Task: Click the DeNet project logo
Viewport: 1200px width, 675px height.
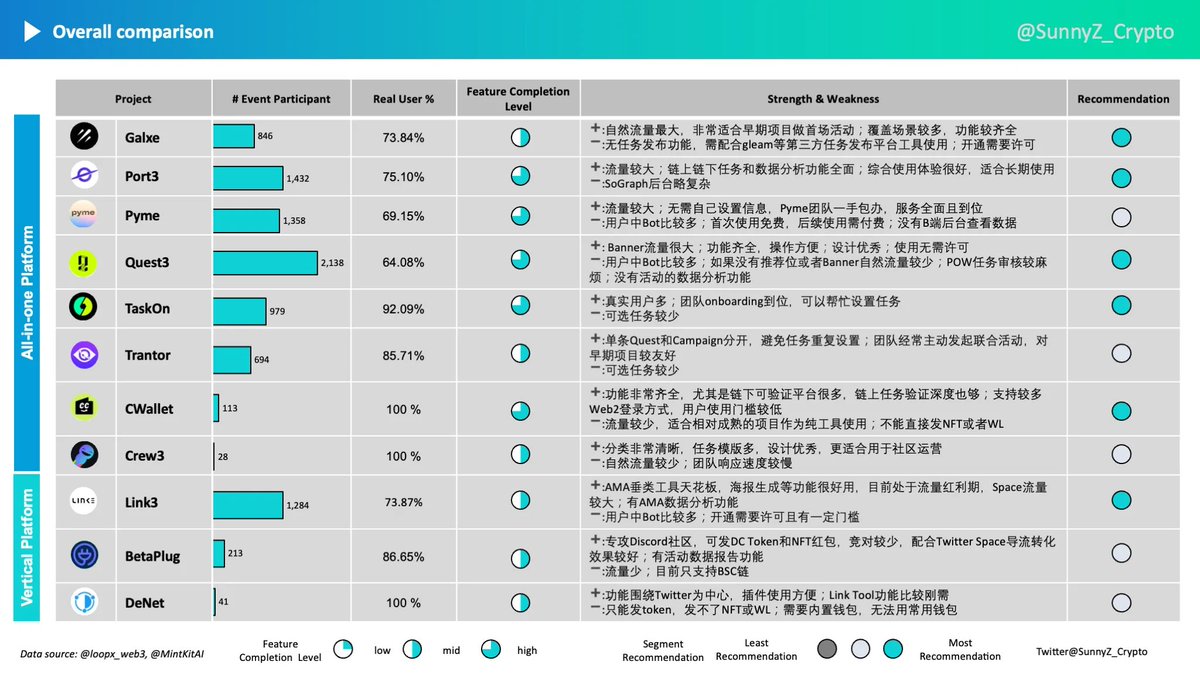Action: [x=83, y=602]
